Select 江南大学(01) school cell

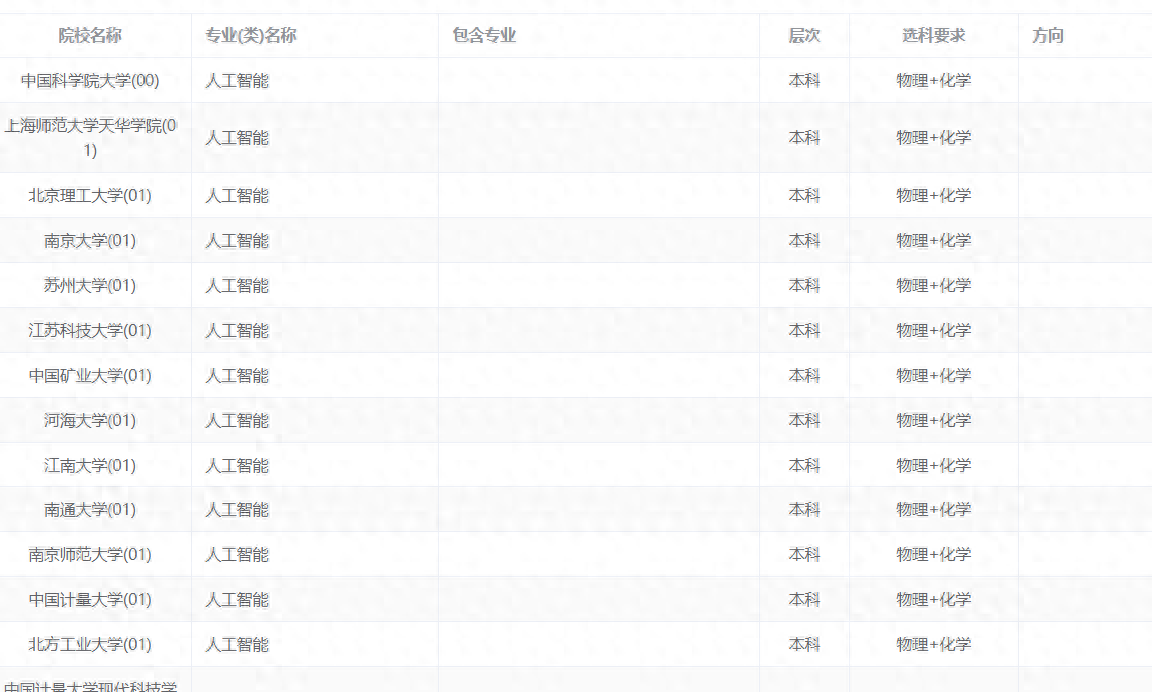(x=90, y=466)
